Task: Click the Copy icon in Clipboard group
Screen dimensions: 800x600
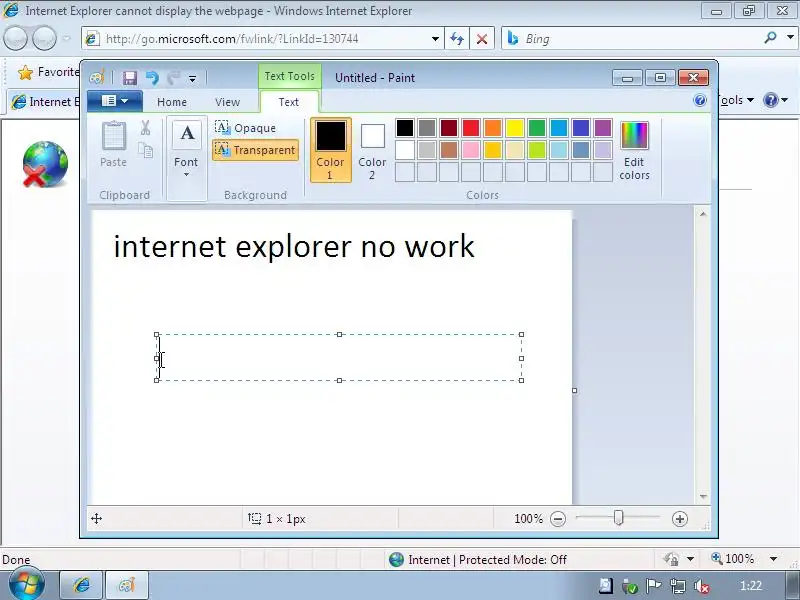Action: pos(146,150)
